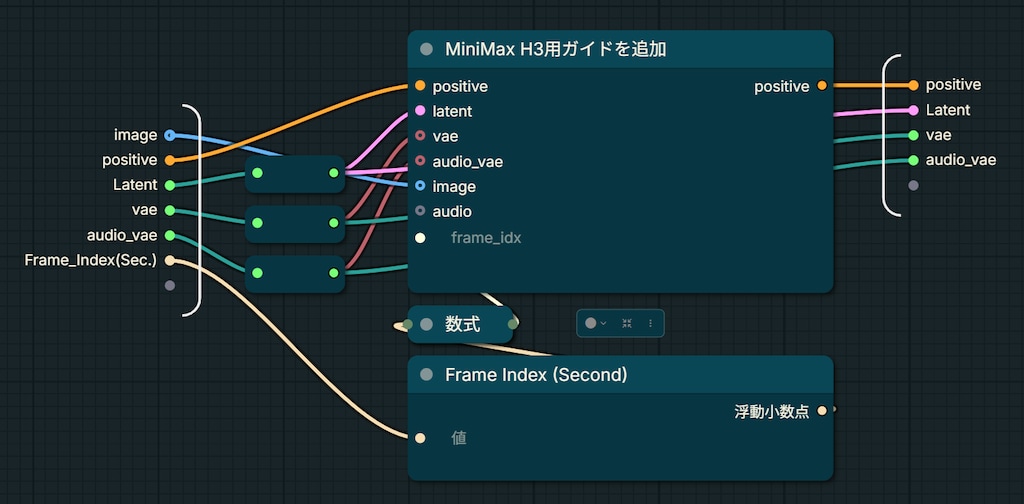Click the gray audio input socket on MiniMax node

(420, 212)
